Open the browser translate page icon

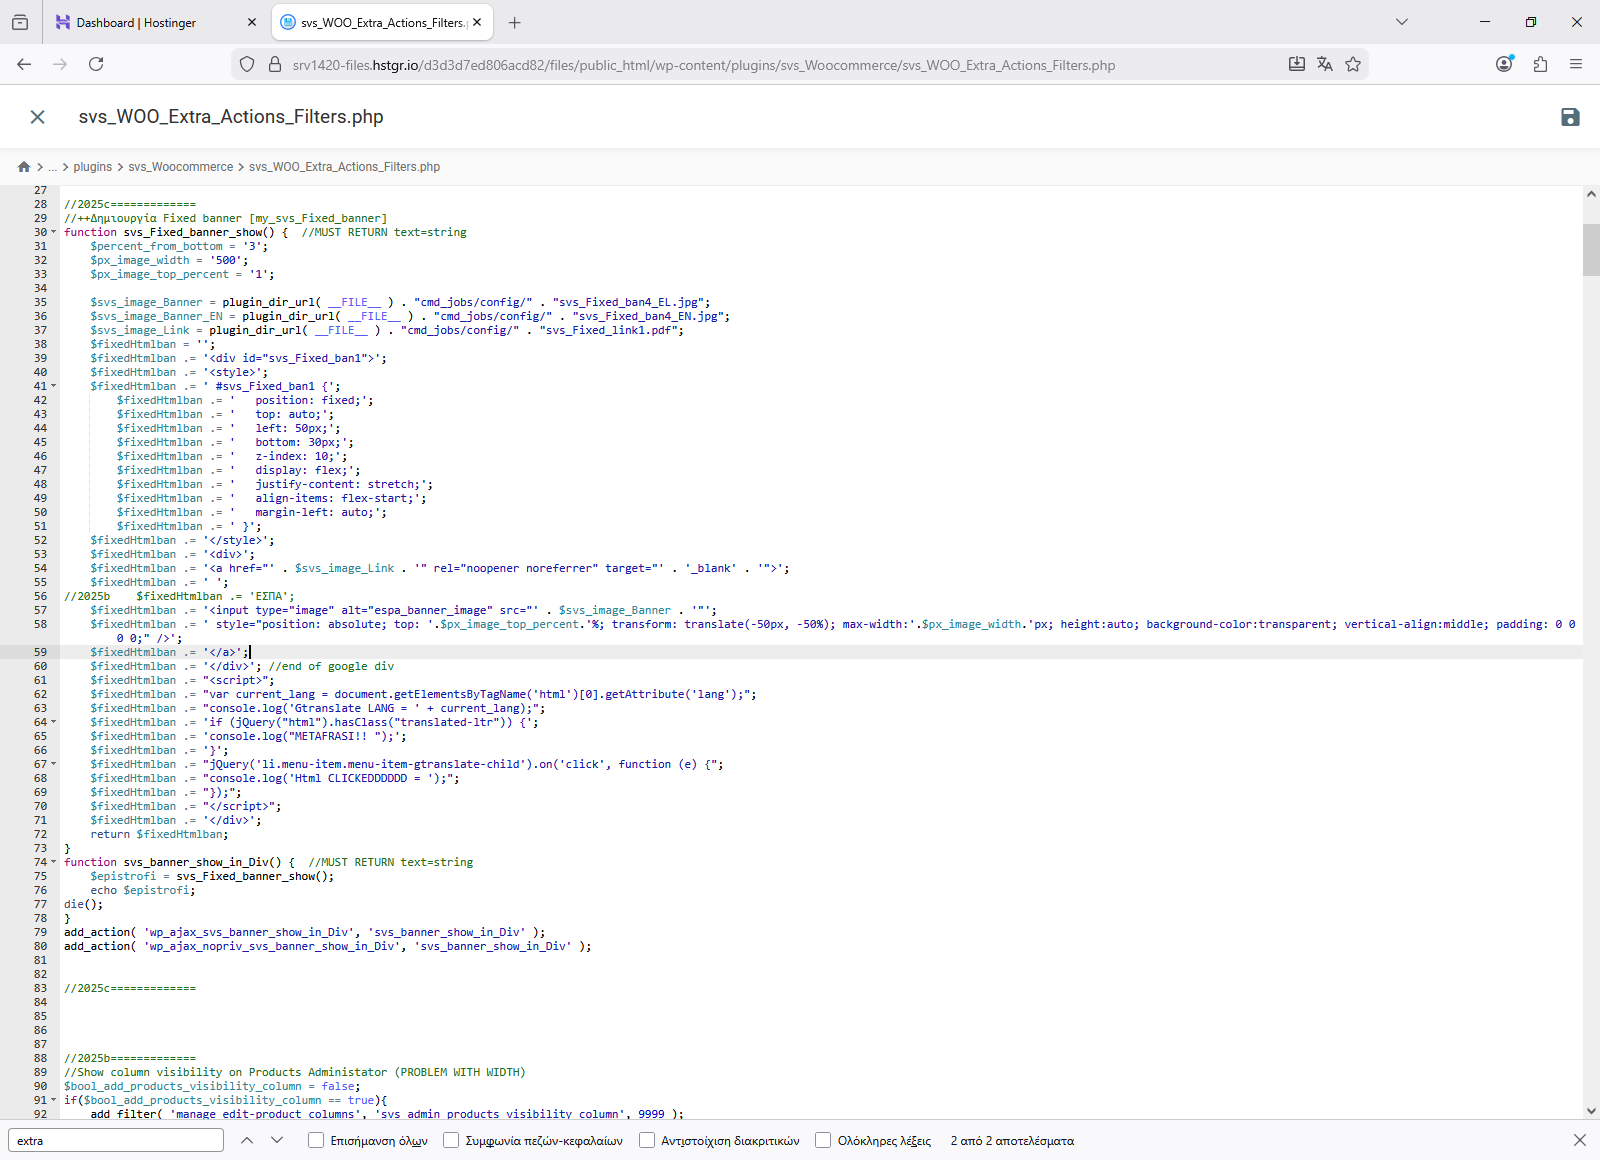click(x=1325, y=64)
